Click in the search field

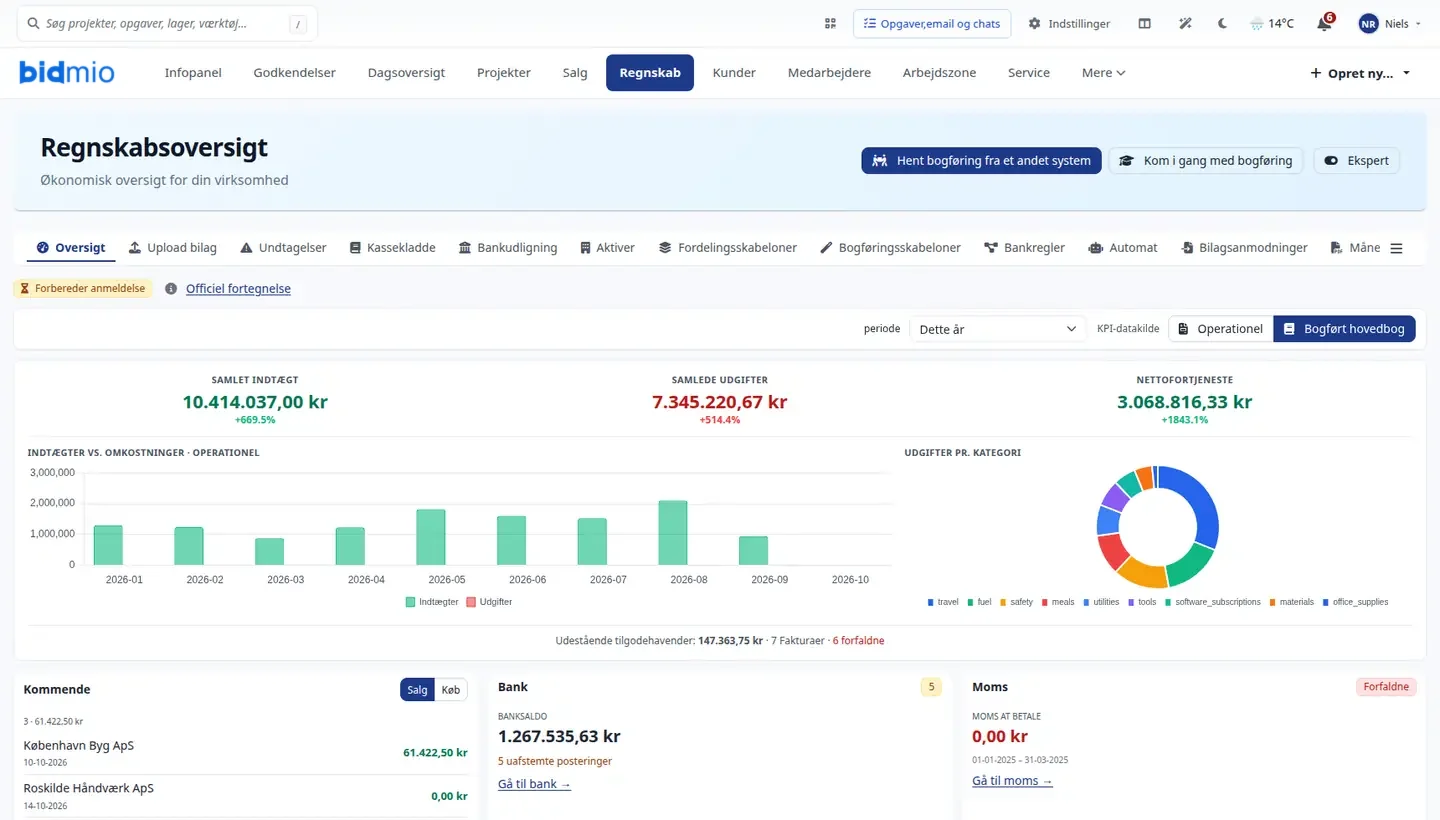pos(166,24)
